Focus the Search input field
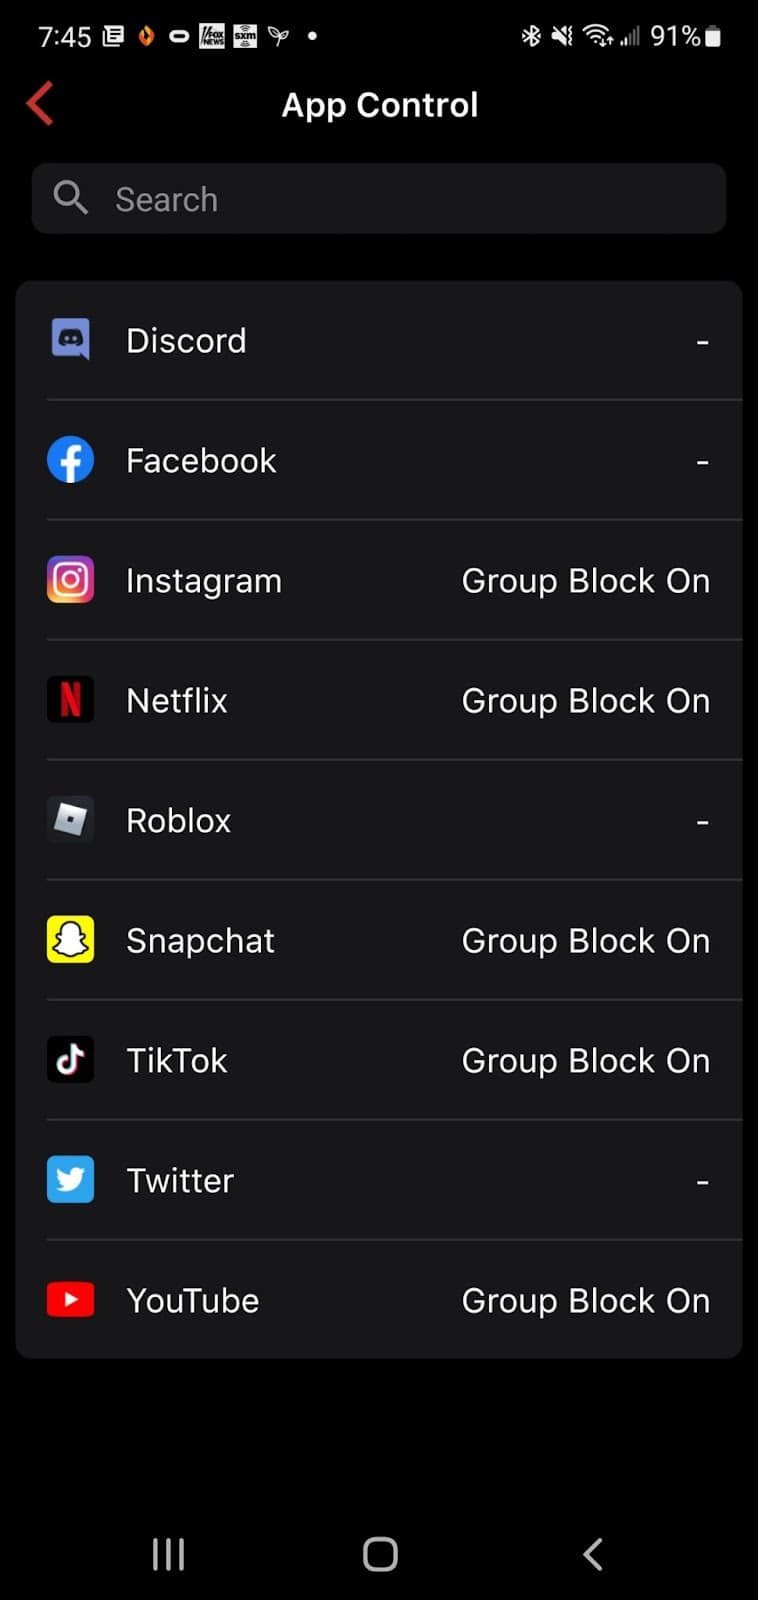The width and height of the screenshot is (758, 1600). click(x=400, y=199)
